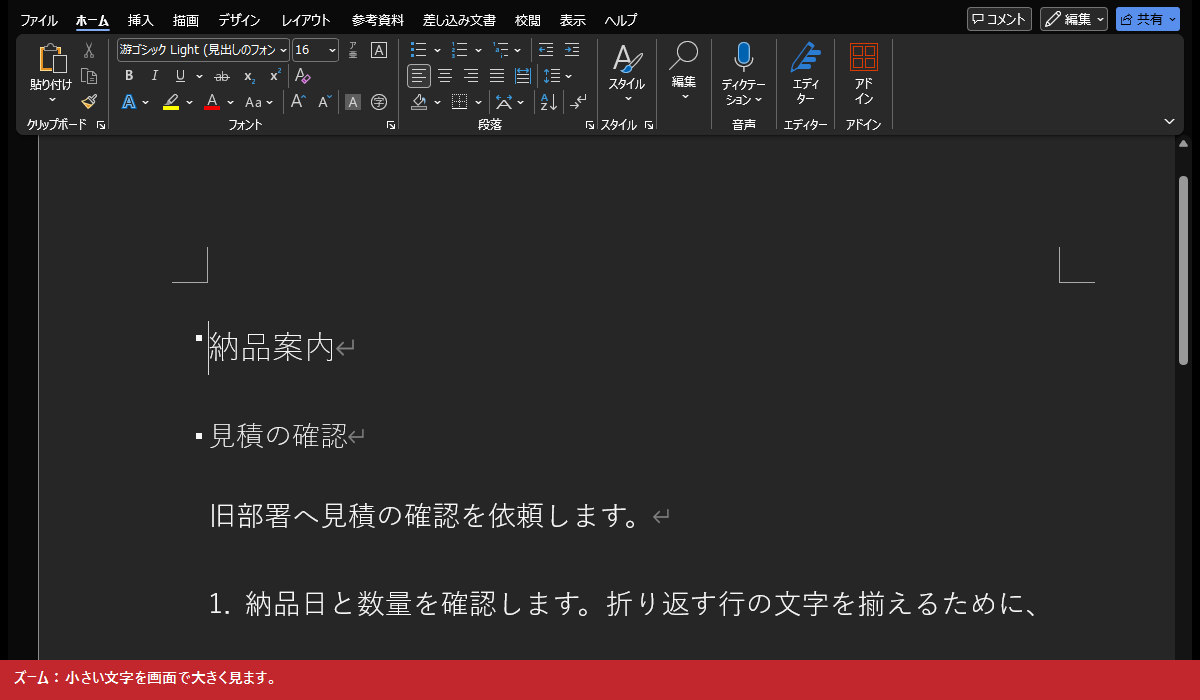Apply the red font color
Image resolution: width=1200 pixels, height=700 pixels.
[212, 101]
